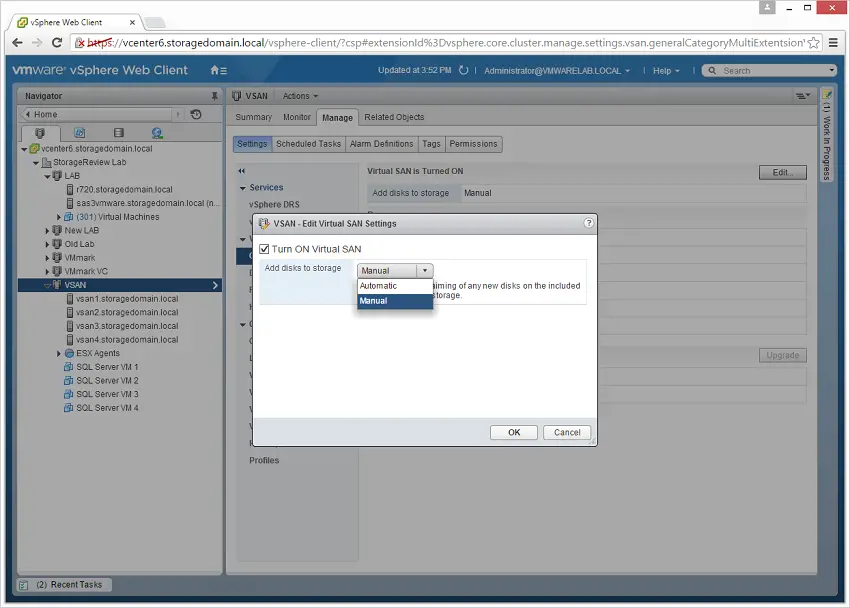The width and height of the screenshot is (850, 608).
Task: Select host vsan1.storagedomain.local
Action: (127, 299)
